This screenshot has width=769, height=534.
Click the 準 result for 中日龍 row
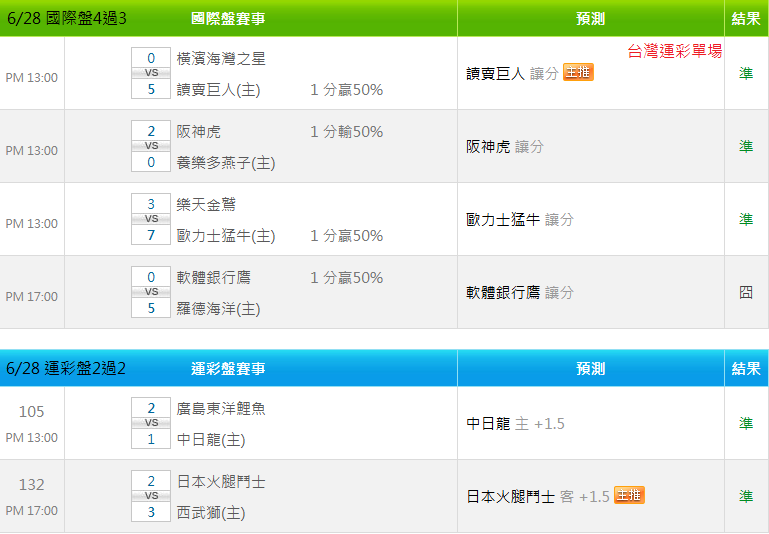[746, 424]
